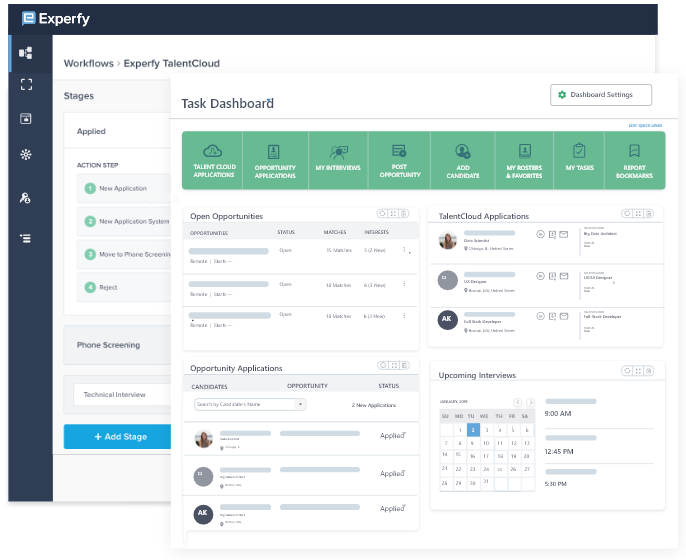
Task: Expand the TalentCloud Applications widget
Action: 638,214
